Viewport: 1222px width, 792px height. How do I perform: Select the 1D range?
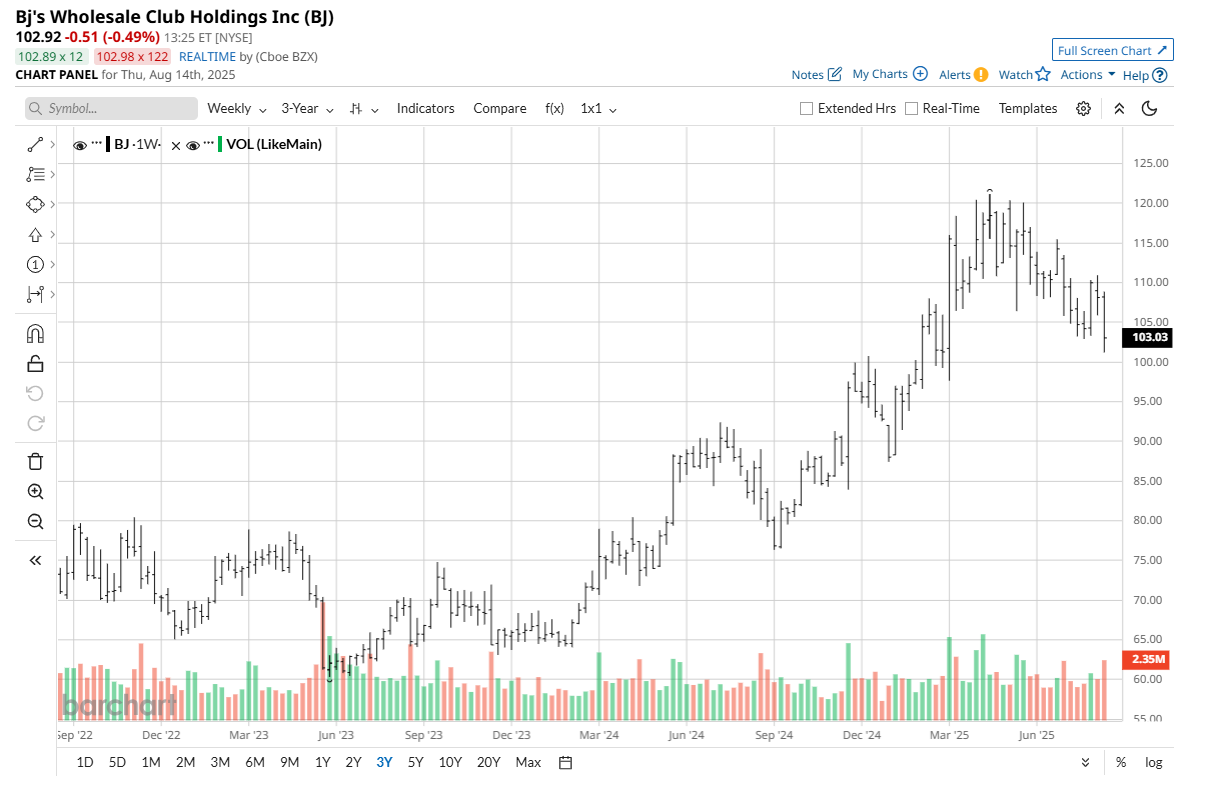85,762
